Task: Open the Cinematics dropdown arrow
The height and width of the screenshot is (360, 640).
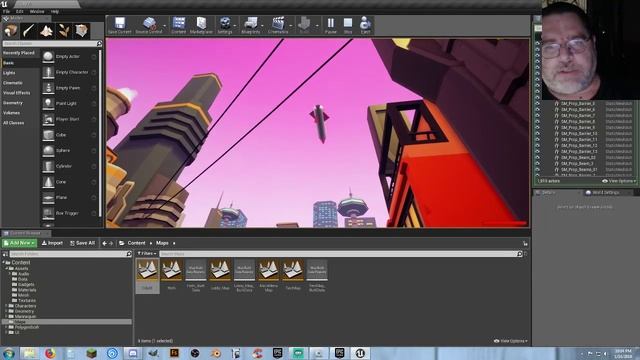Action: pyautogui.click(x=291, y=26)
